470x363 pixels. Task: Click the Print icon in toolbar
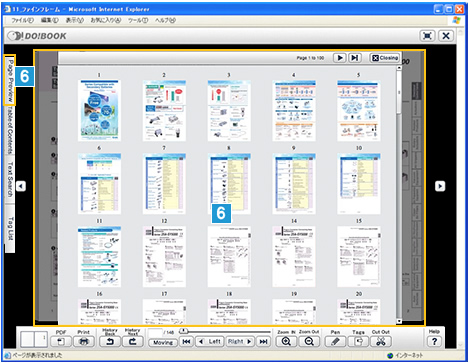(x=84, y=342)
